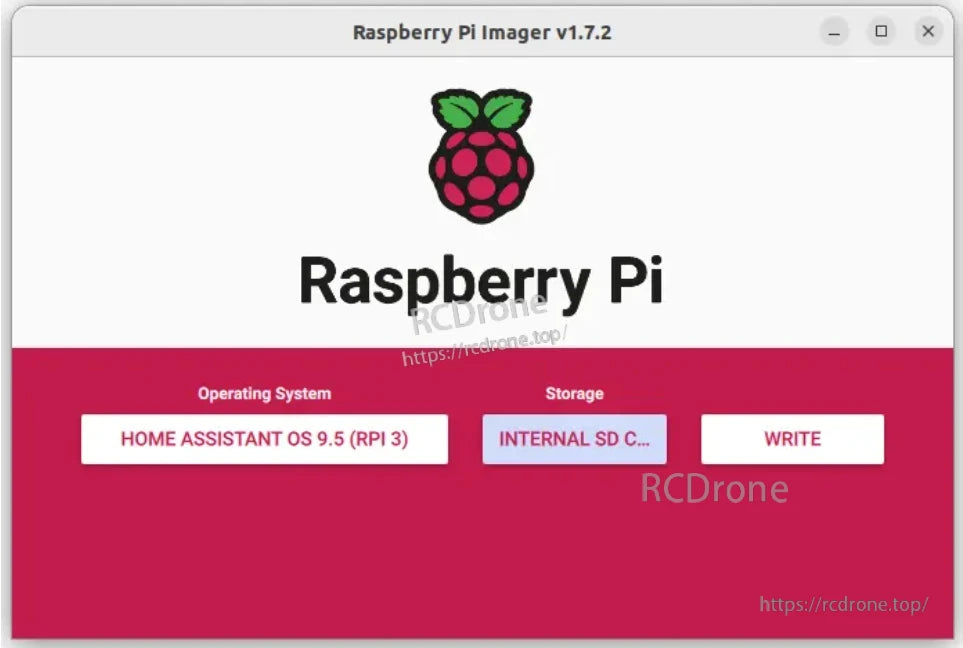Click the RCDrone watermark text

pyautogui.click(x=712, y=489)
